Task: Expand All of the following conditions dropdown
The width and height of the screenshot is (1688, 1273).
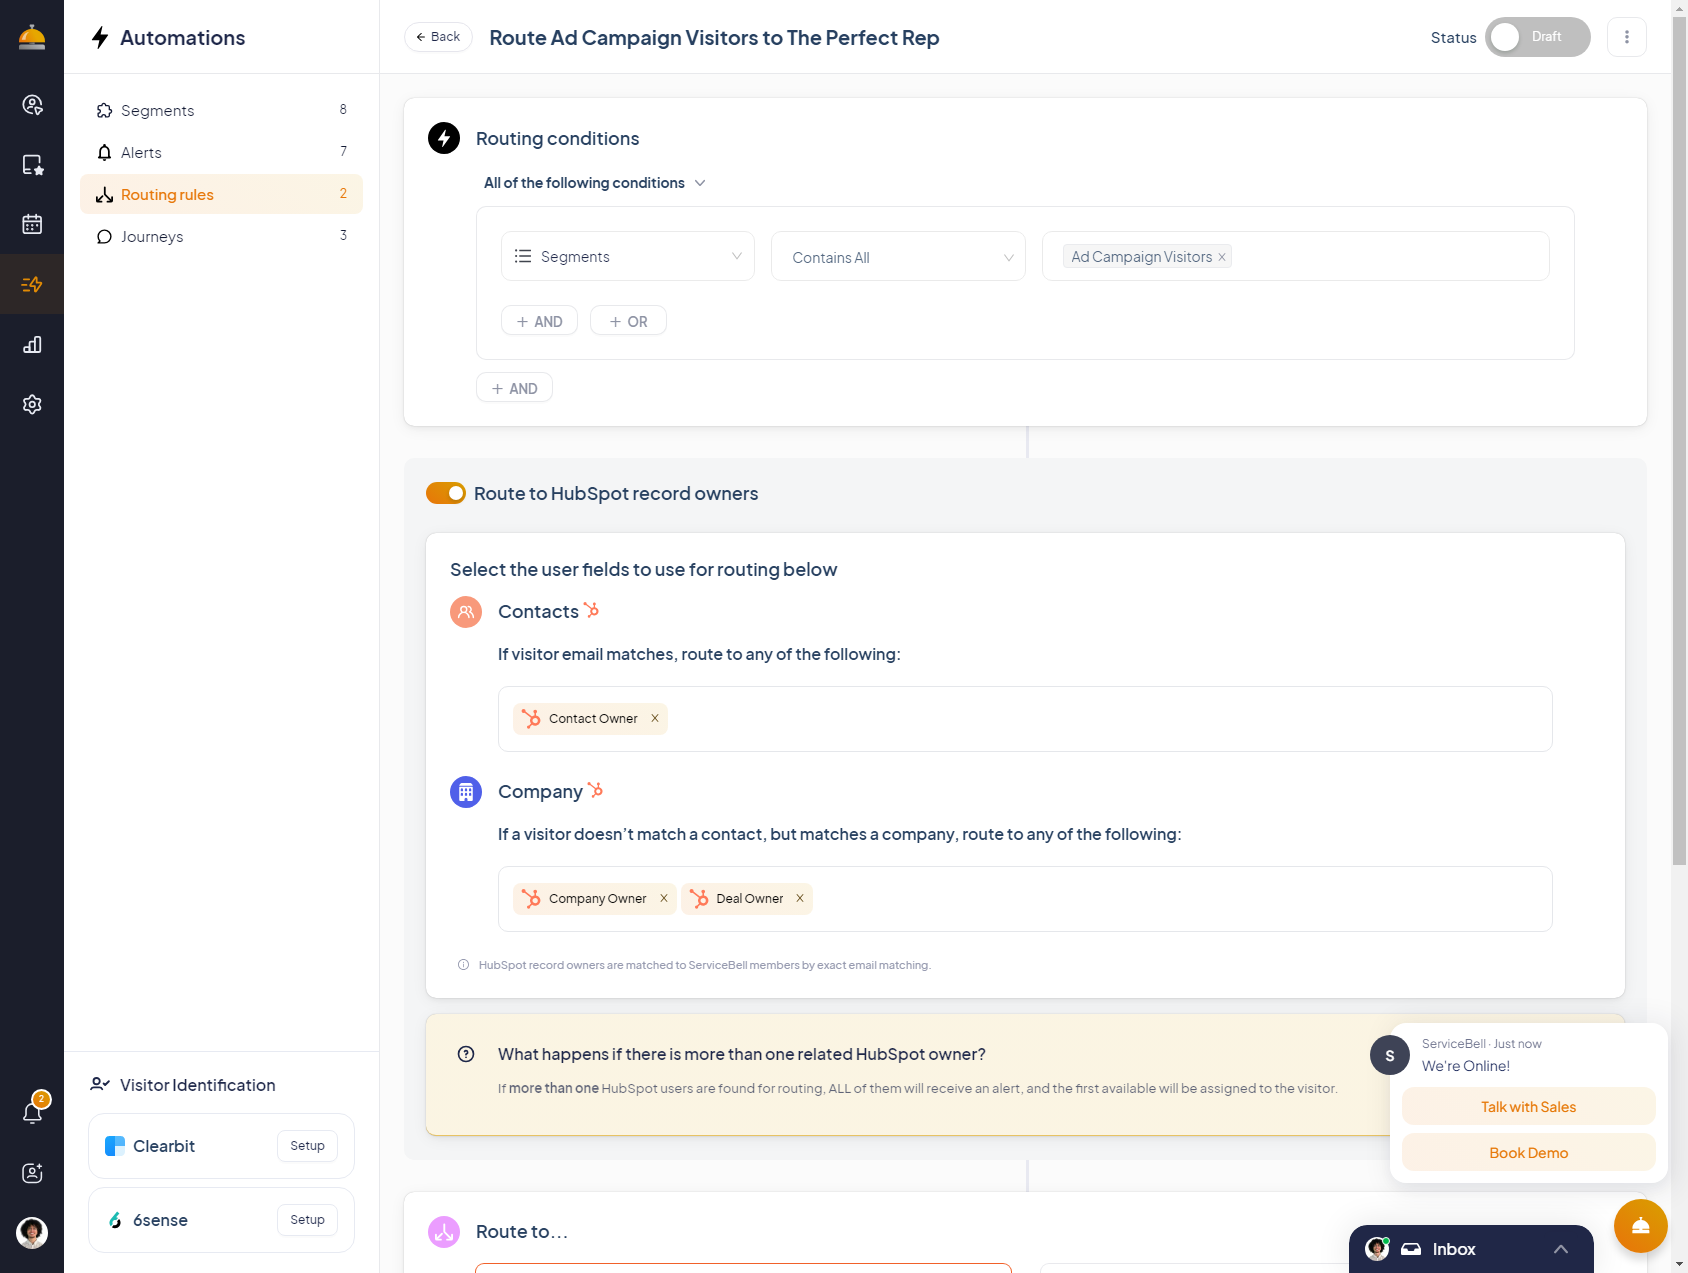Action: pyautogui.click(x=595, y=183)
